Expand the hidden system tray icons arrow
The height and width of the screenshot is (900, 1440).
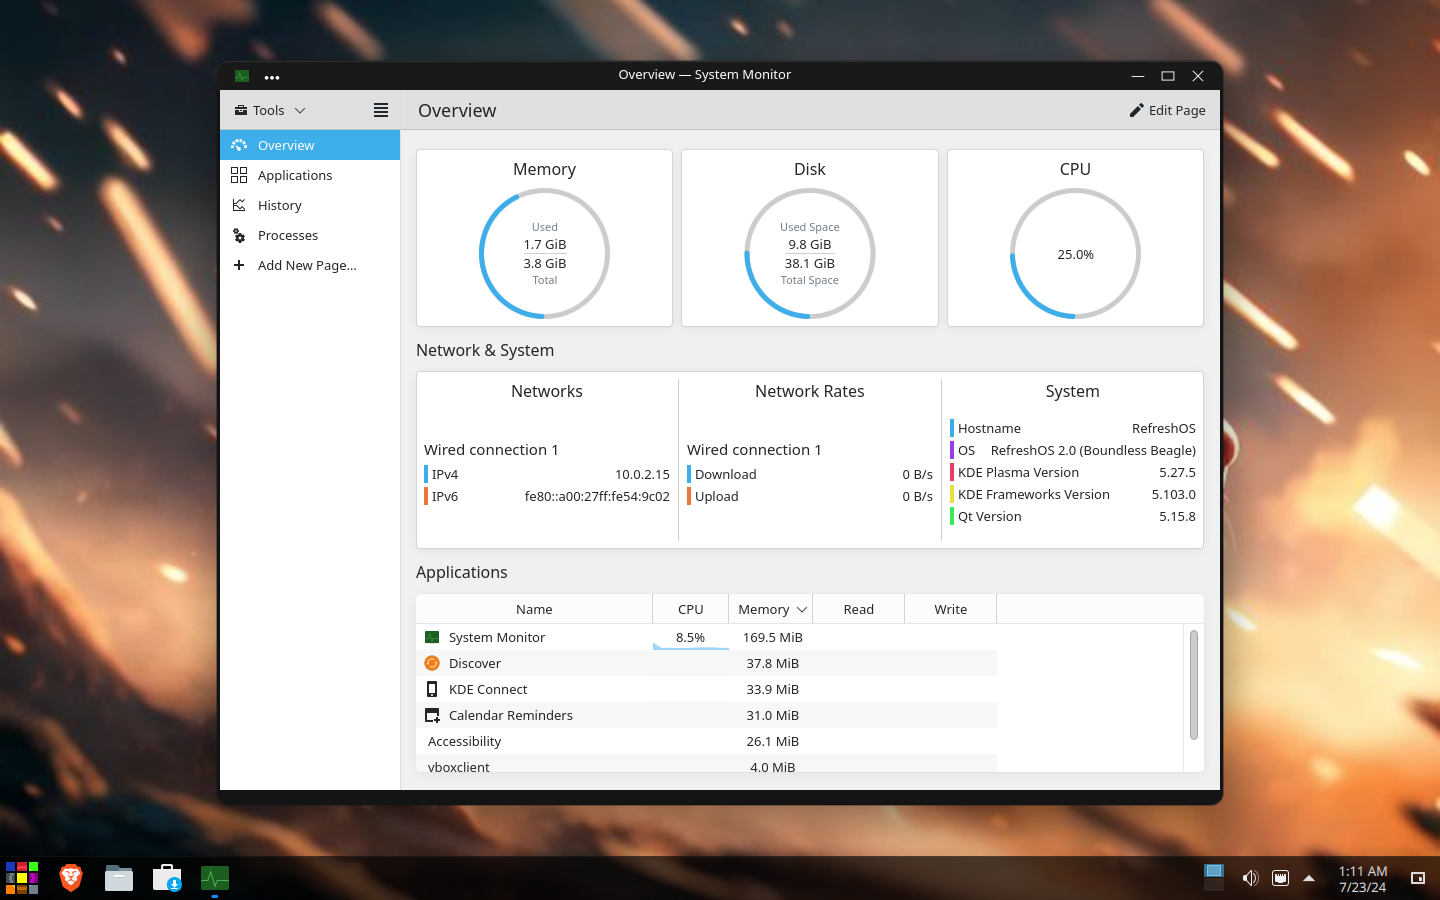click(1309, 878)
